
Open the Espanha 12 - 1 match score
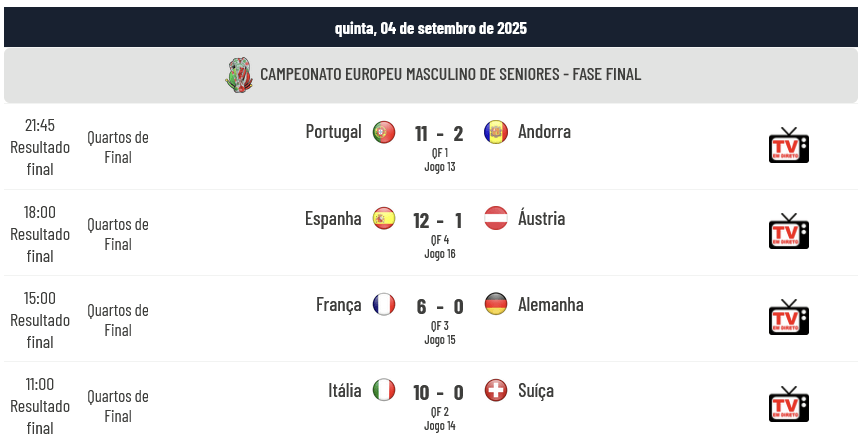438,221
